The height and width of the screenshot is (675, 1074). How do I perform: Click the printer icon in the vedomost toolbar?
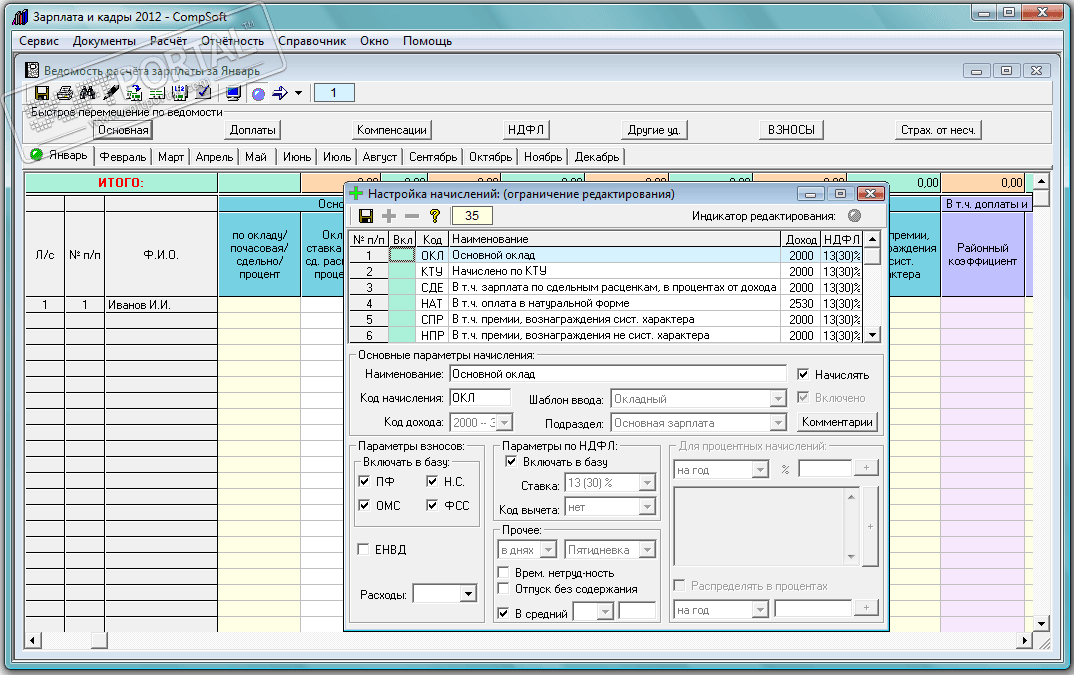(x=65, y=93)
